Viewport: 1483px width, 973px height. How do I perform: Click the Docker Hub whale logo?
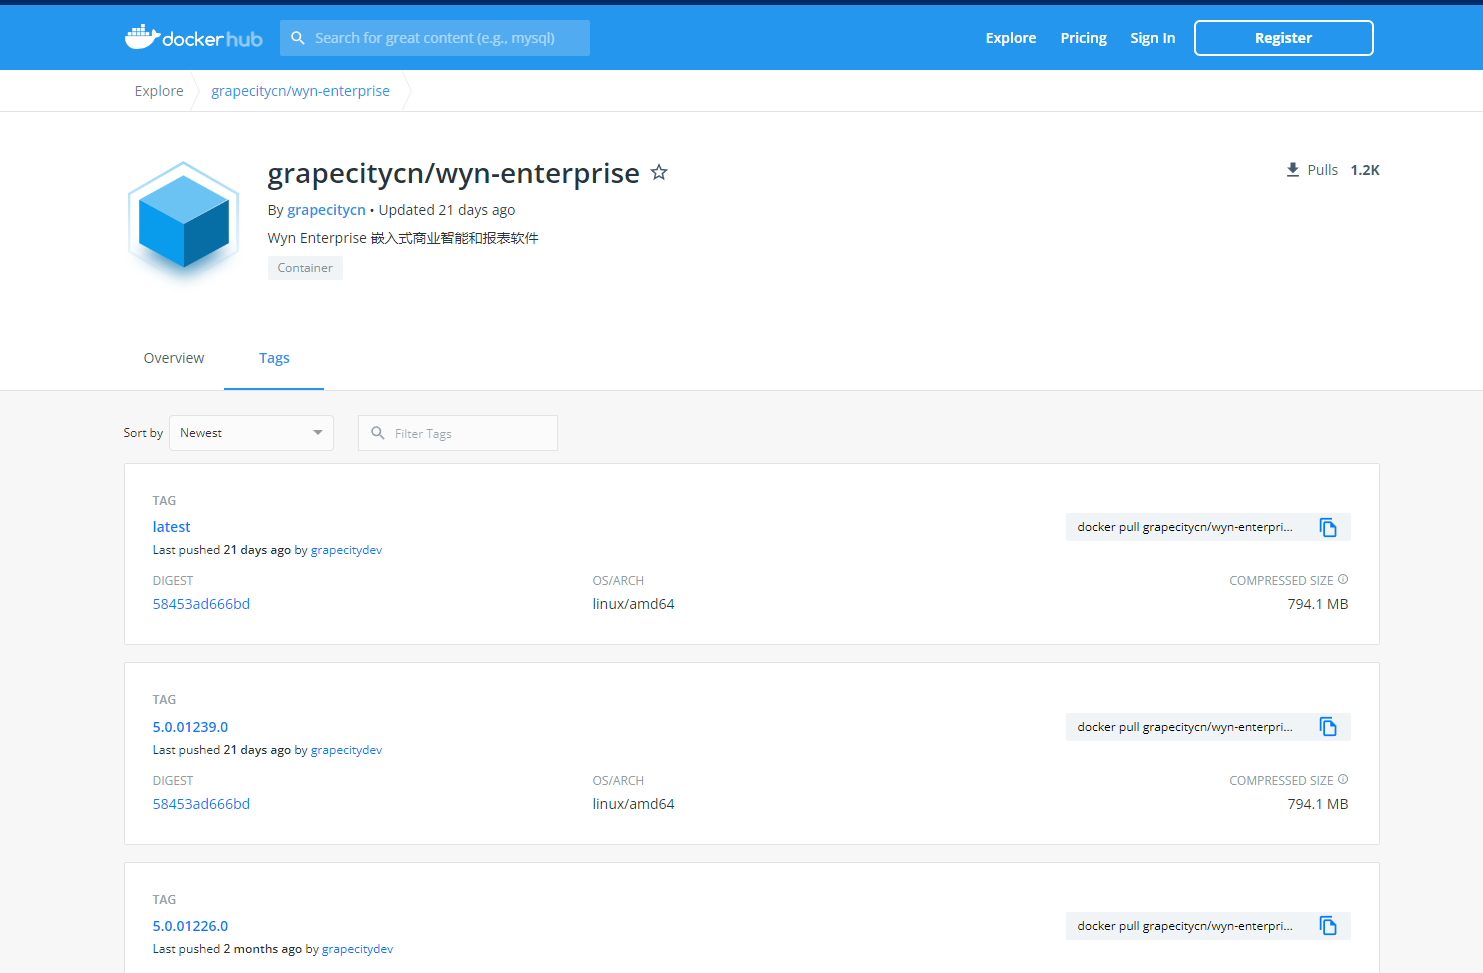[143, 37]
